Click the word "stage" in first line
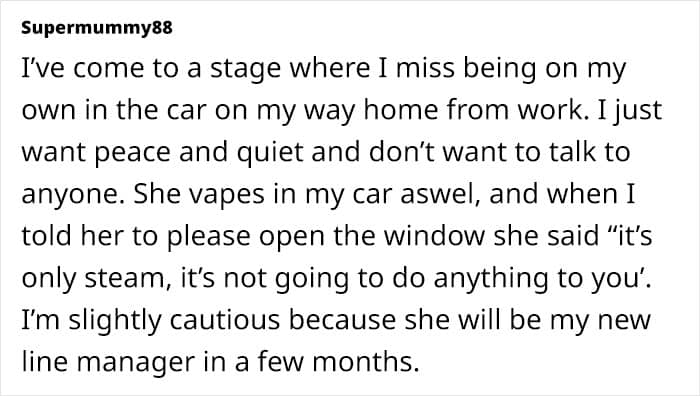This screenshot has height=396, width=700. 246,70
